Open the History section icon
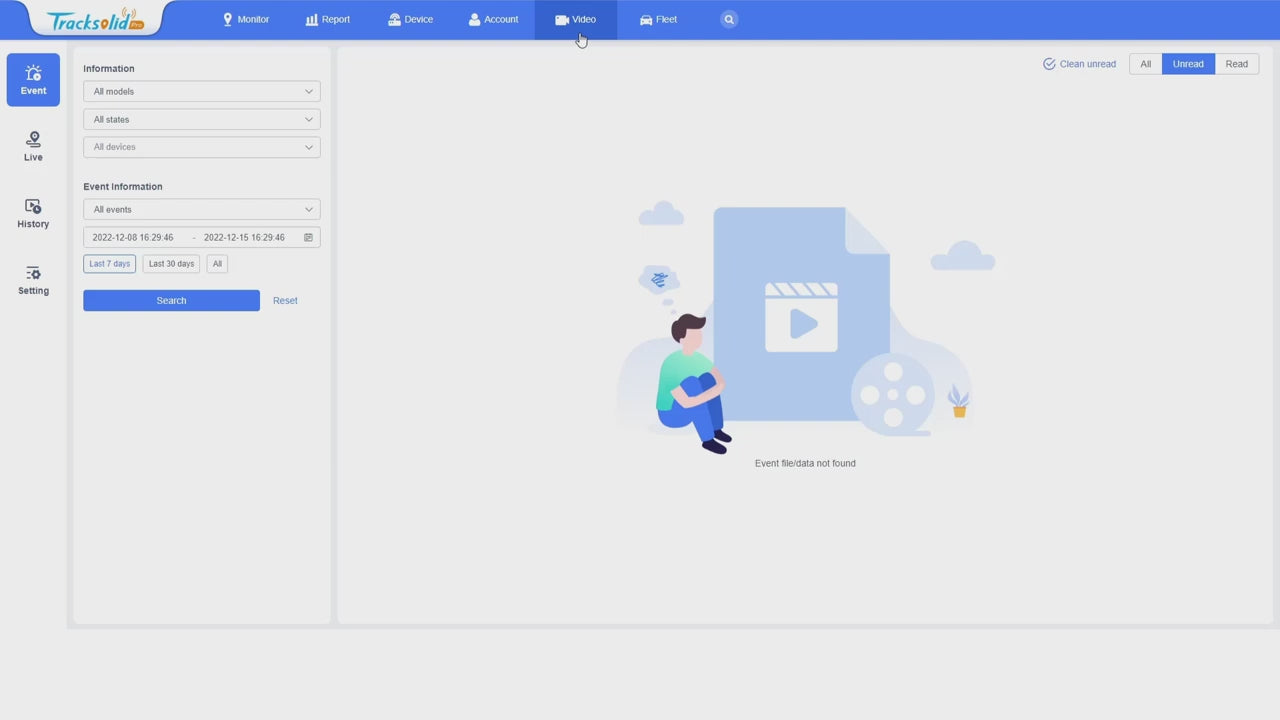This screenshot has height=720, width=1280. (33, 206)
